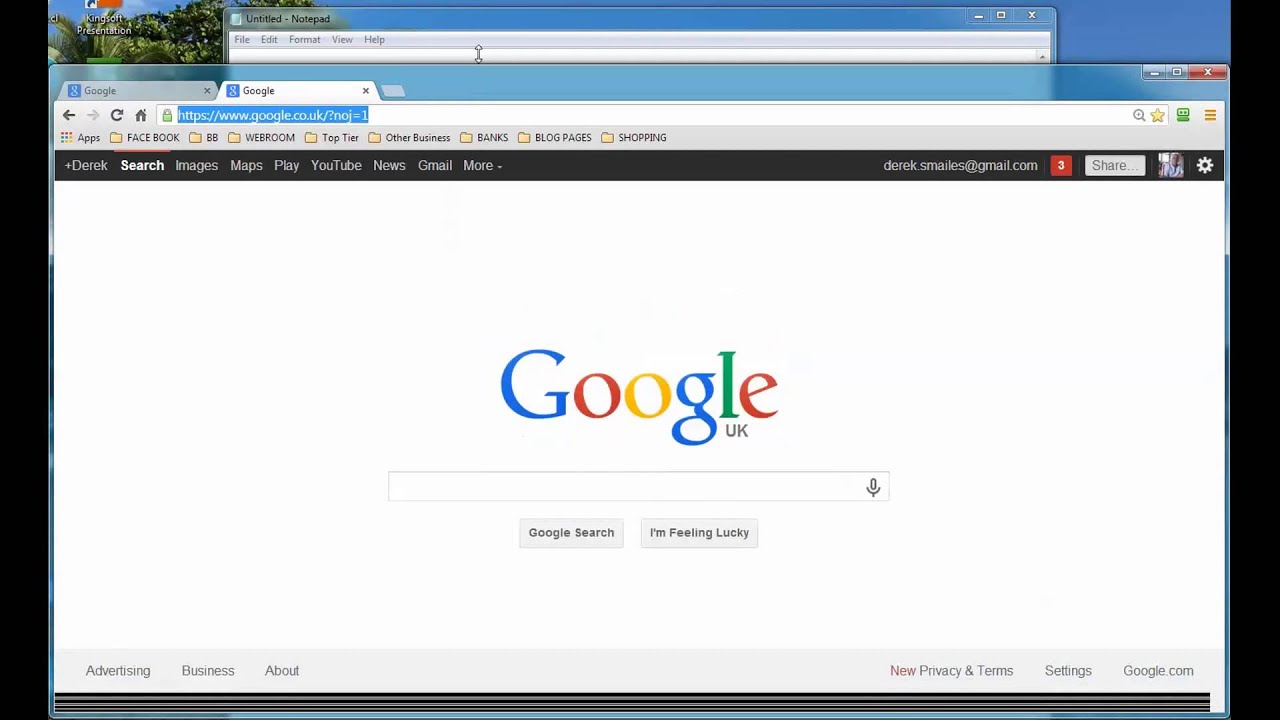Click the green padlock security icon

(167, 115)
